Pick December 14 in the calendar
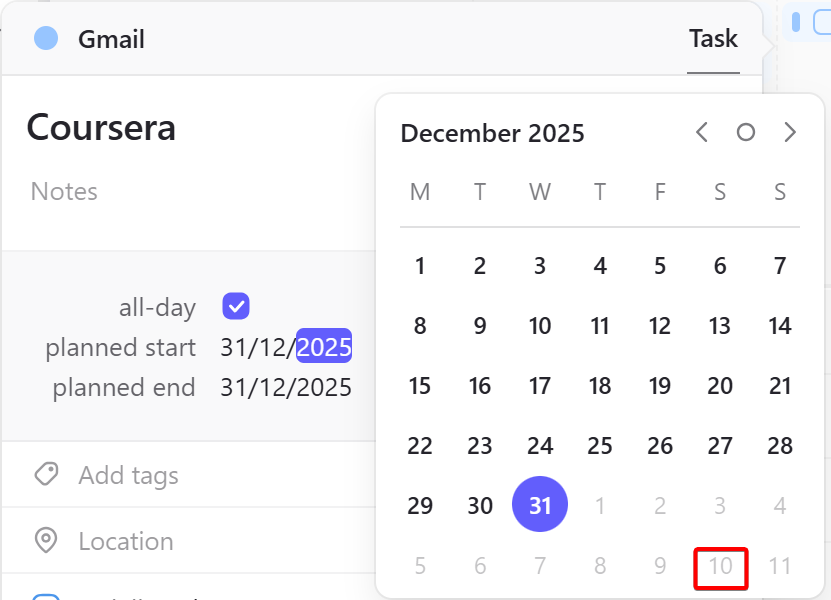The width and height of the screenshot is (831, 600). point(780,325)
